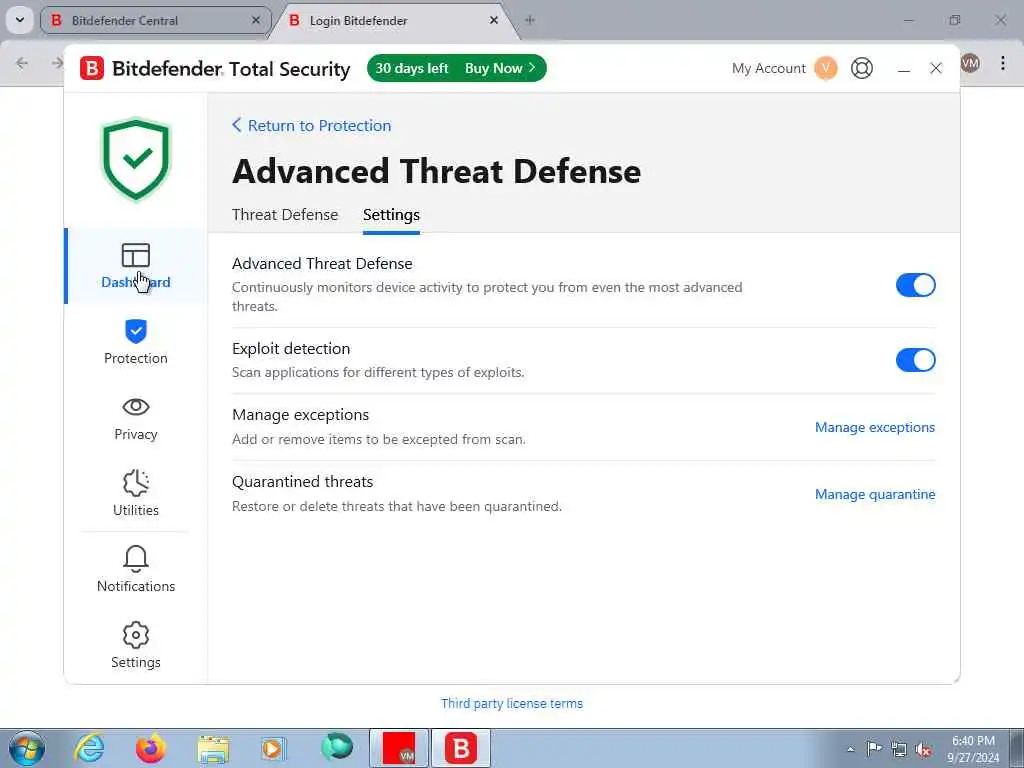Open the support lifebuoy icon
This screenshot has width=1024, height=768.
(862, 68)
